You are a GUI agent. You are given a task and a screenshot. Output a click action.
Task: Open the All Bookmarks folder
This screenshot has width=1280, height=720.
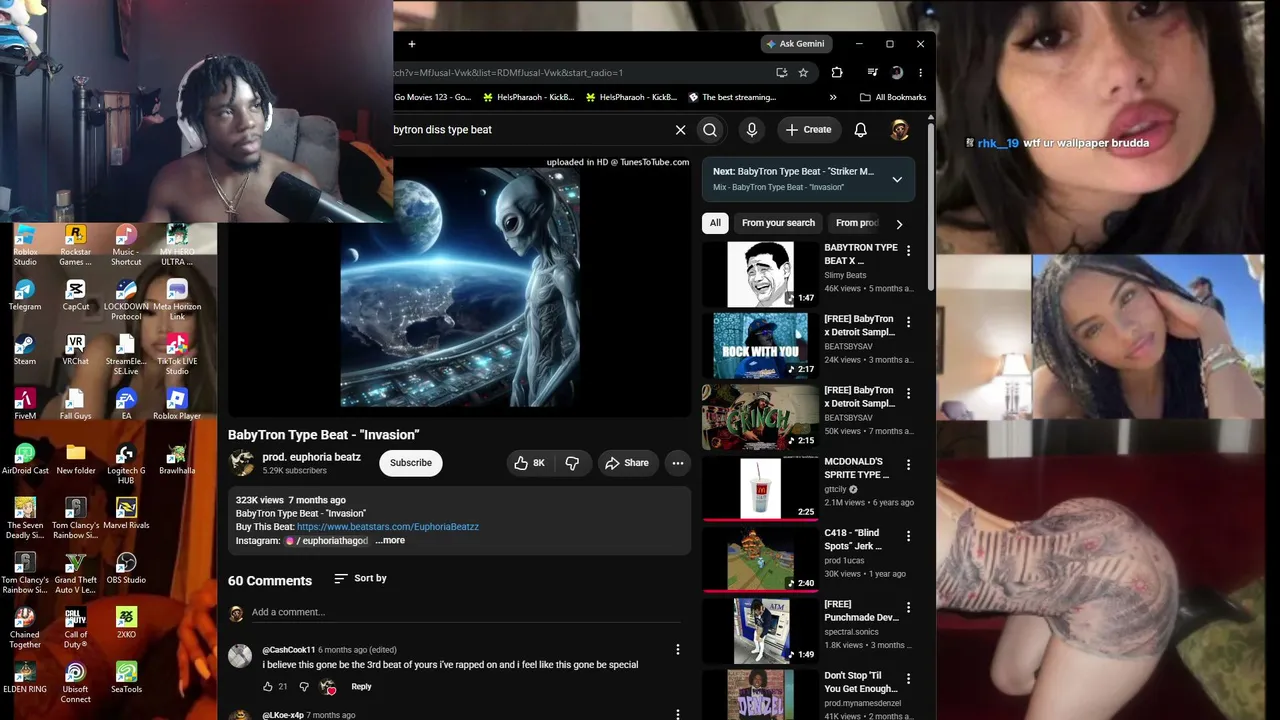point(893,98)
